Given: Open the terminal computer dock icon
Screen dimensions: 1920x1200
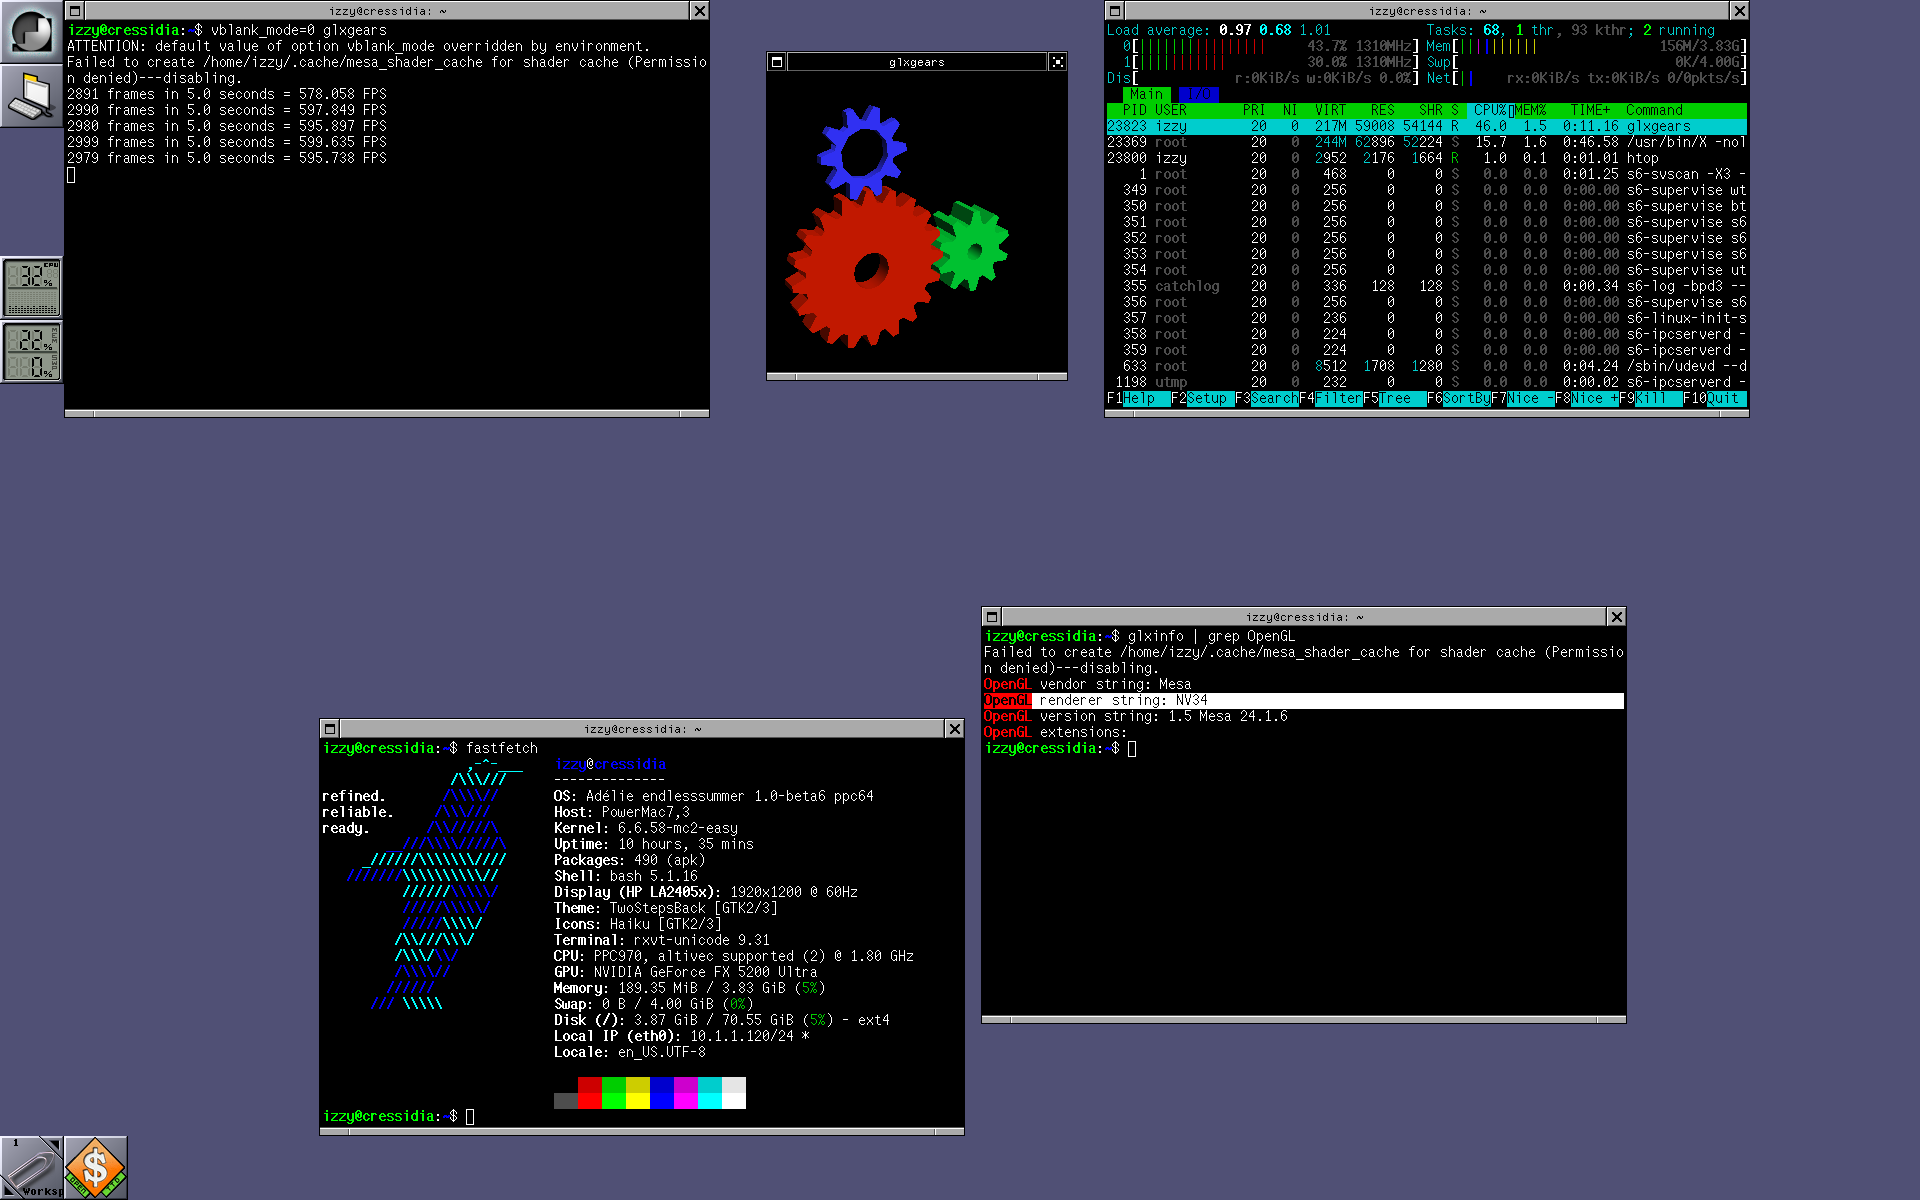Looking at the screenshot, I should [32, 96].
